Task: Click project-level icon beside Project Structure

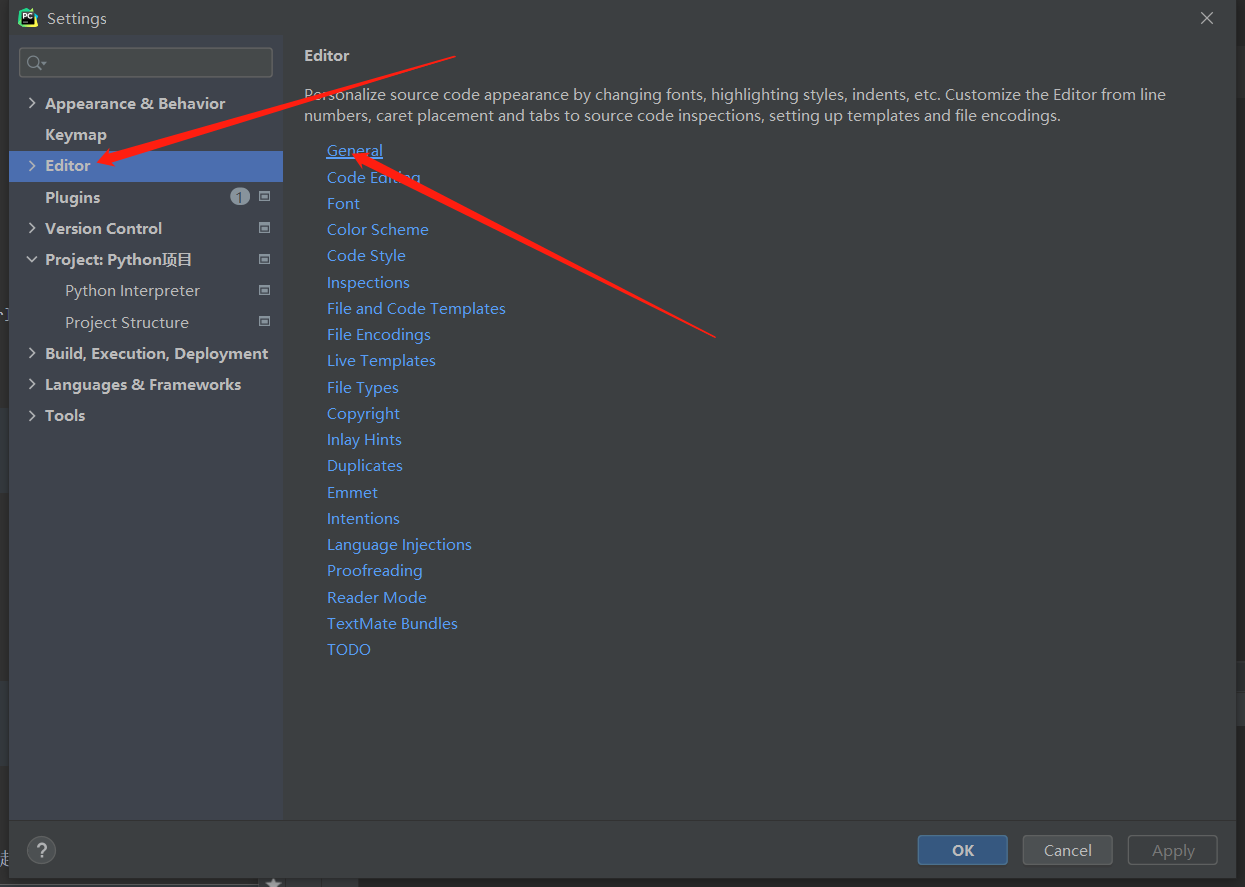Action: click(x=265, y=322)
